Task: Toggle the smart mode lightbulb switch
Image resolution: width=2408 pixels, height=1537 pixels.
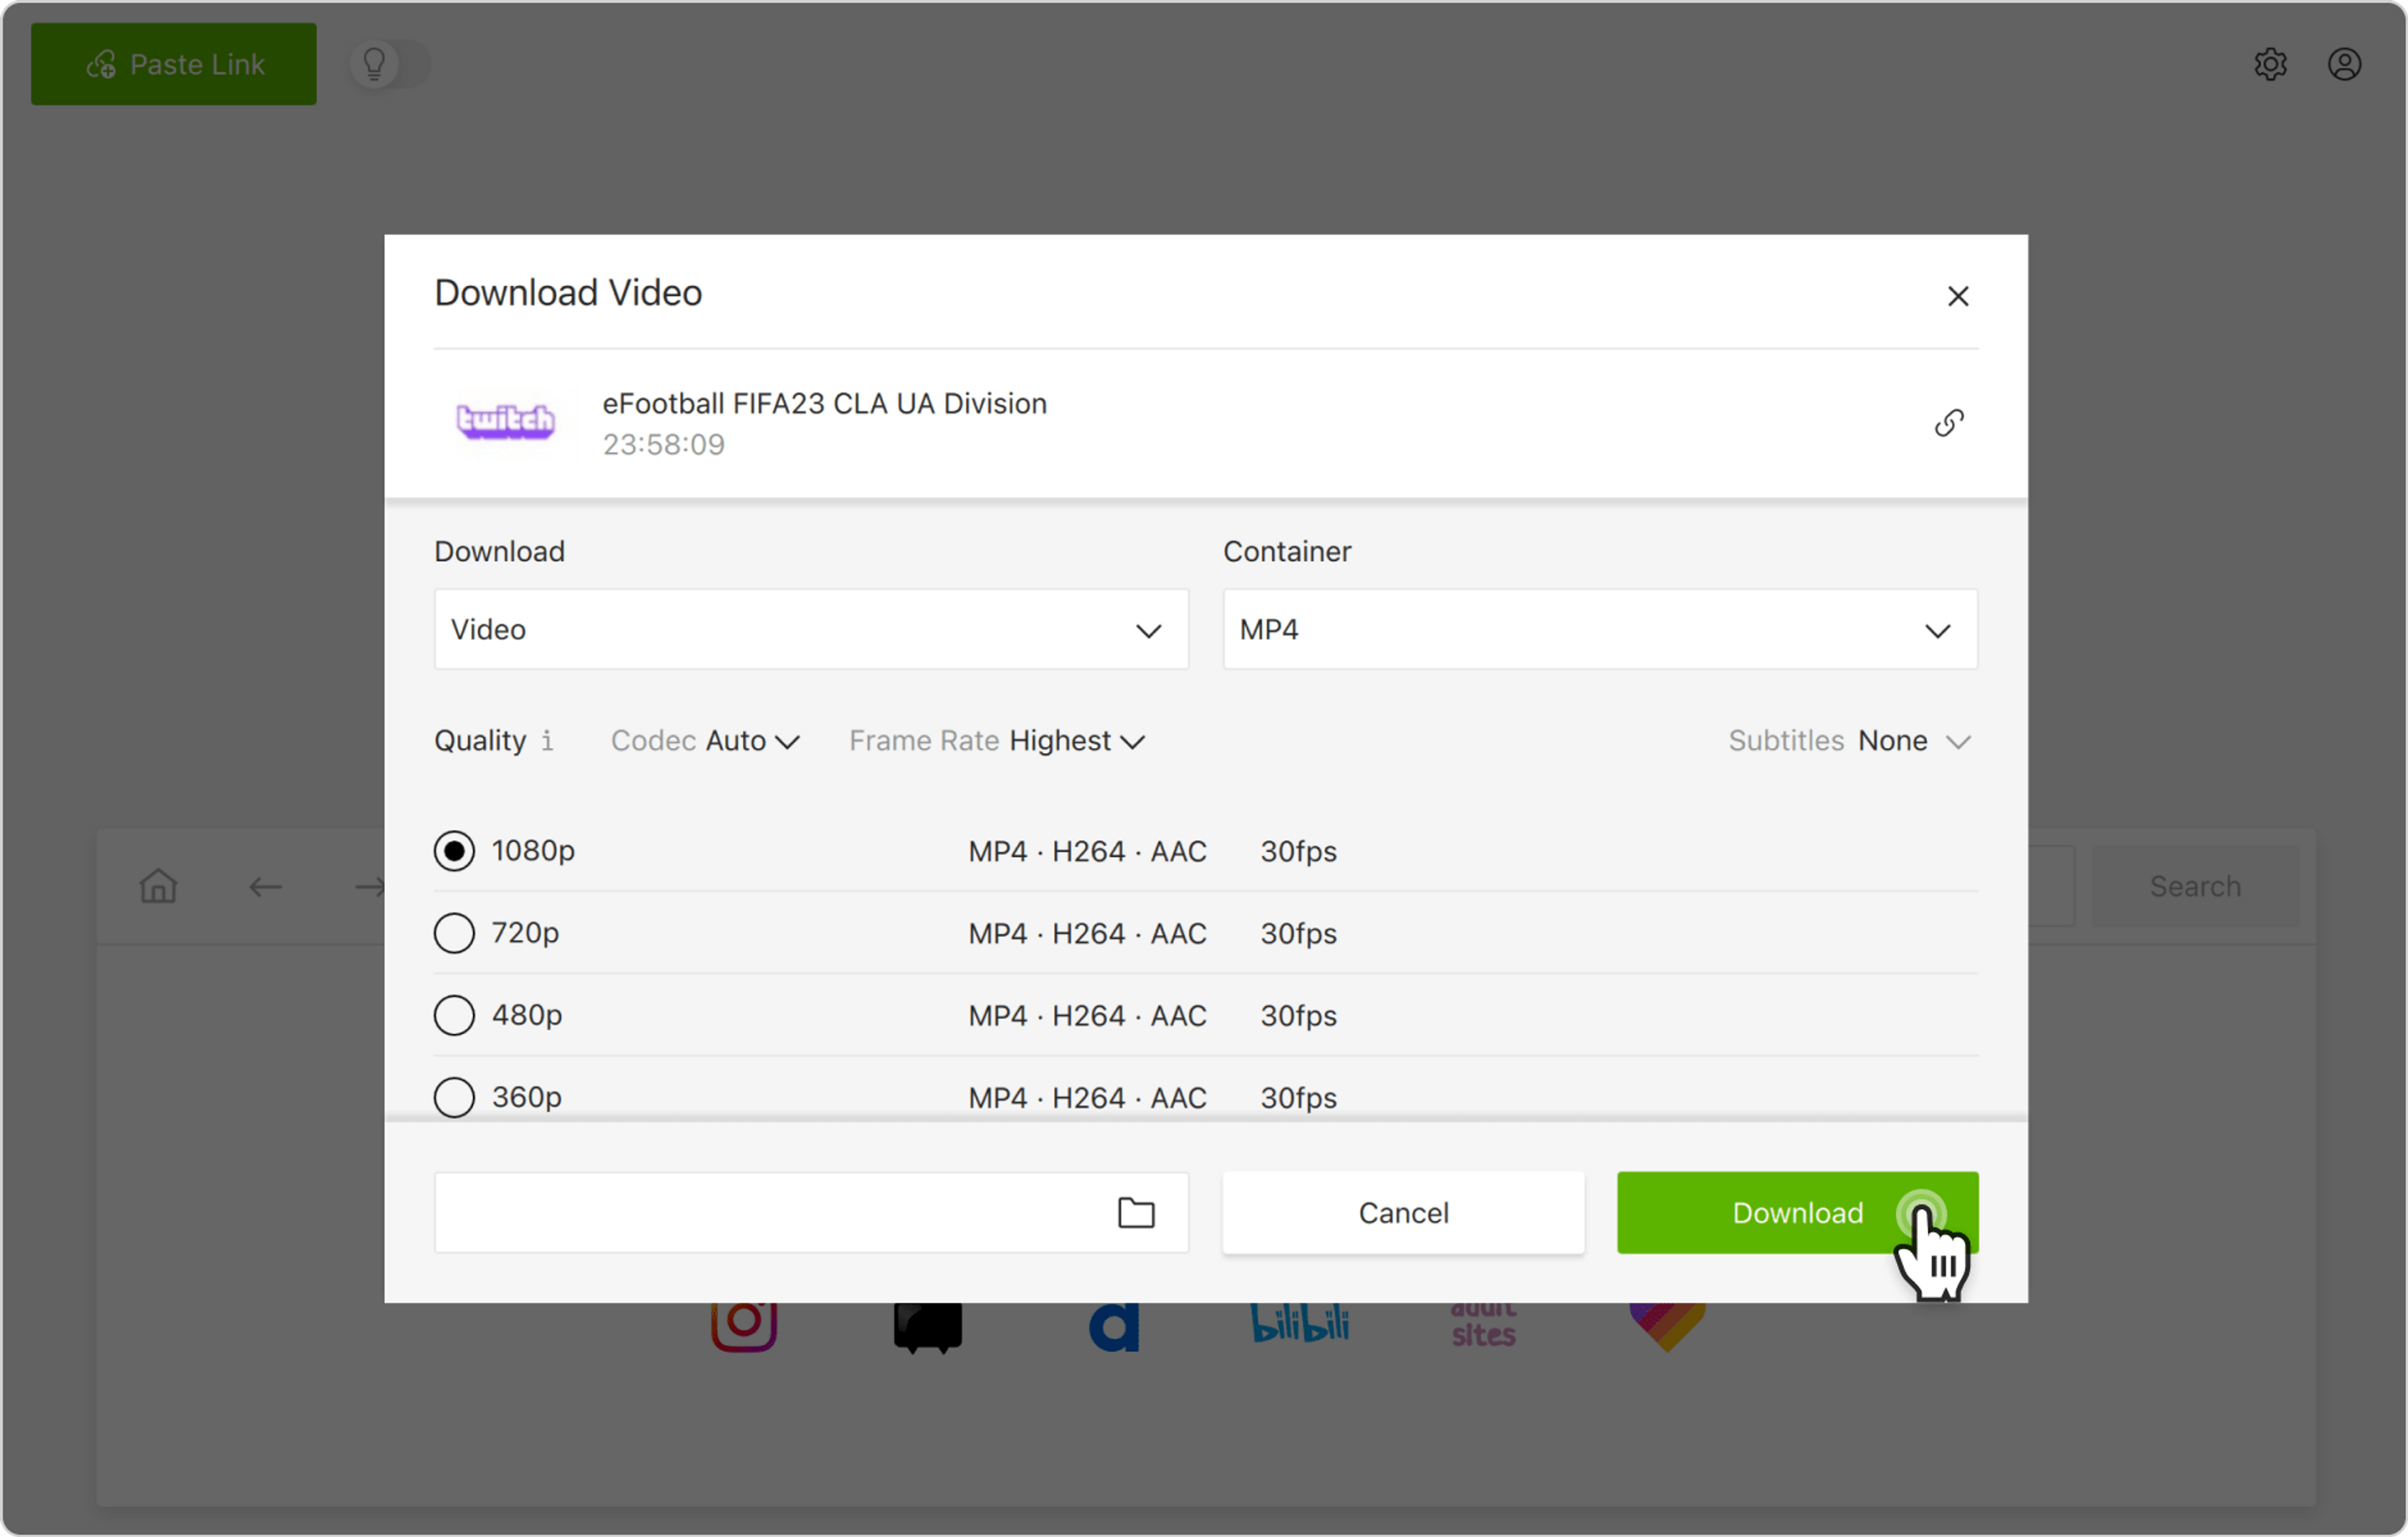Action: 389,65
